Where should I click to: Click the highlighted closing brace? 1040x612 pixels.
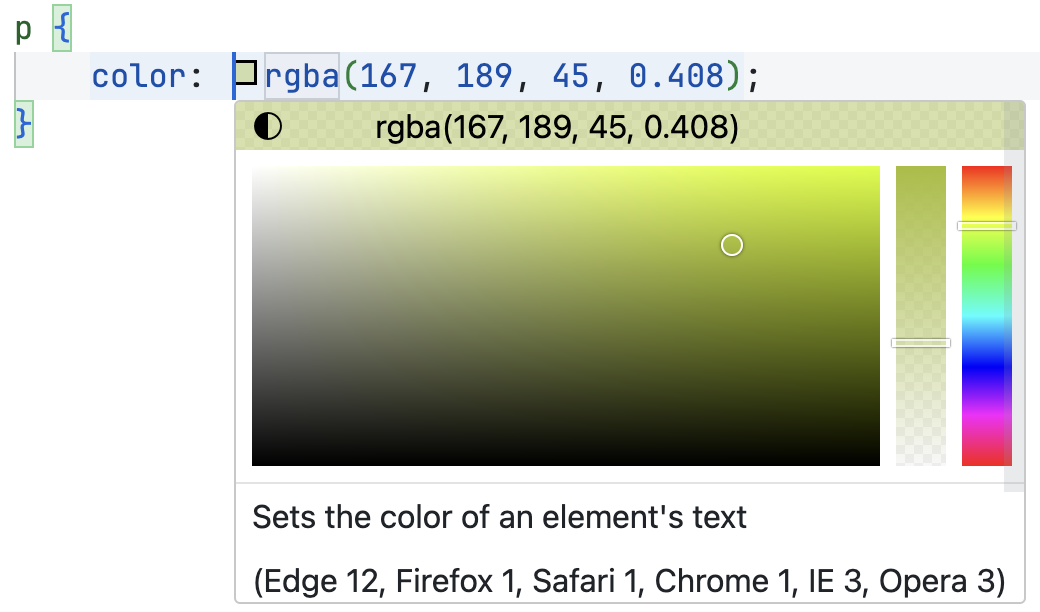(24, 124)
